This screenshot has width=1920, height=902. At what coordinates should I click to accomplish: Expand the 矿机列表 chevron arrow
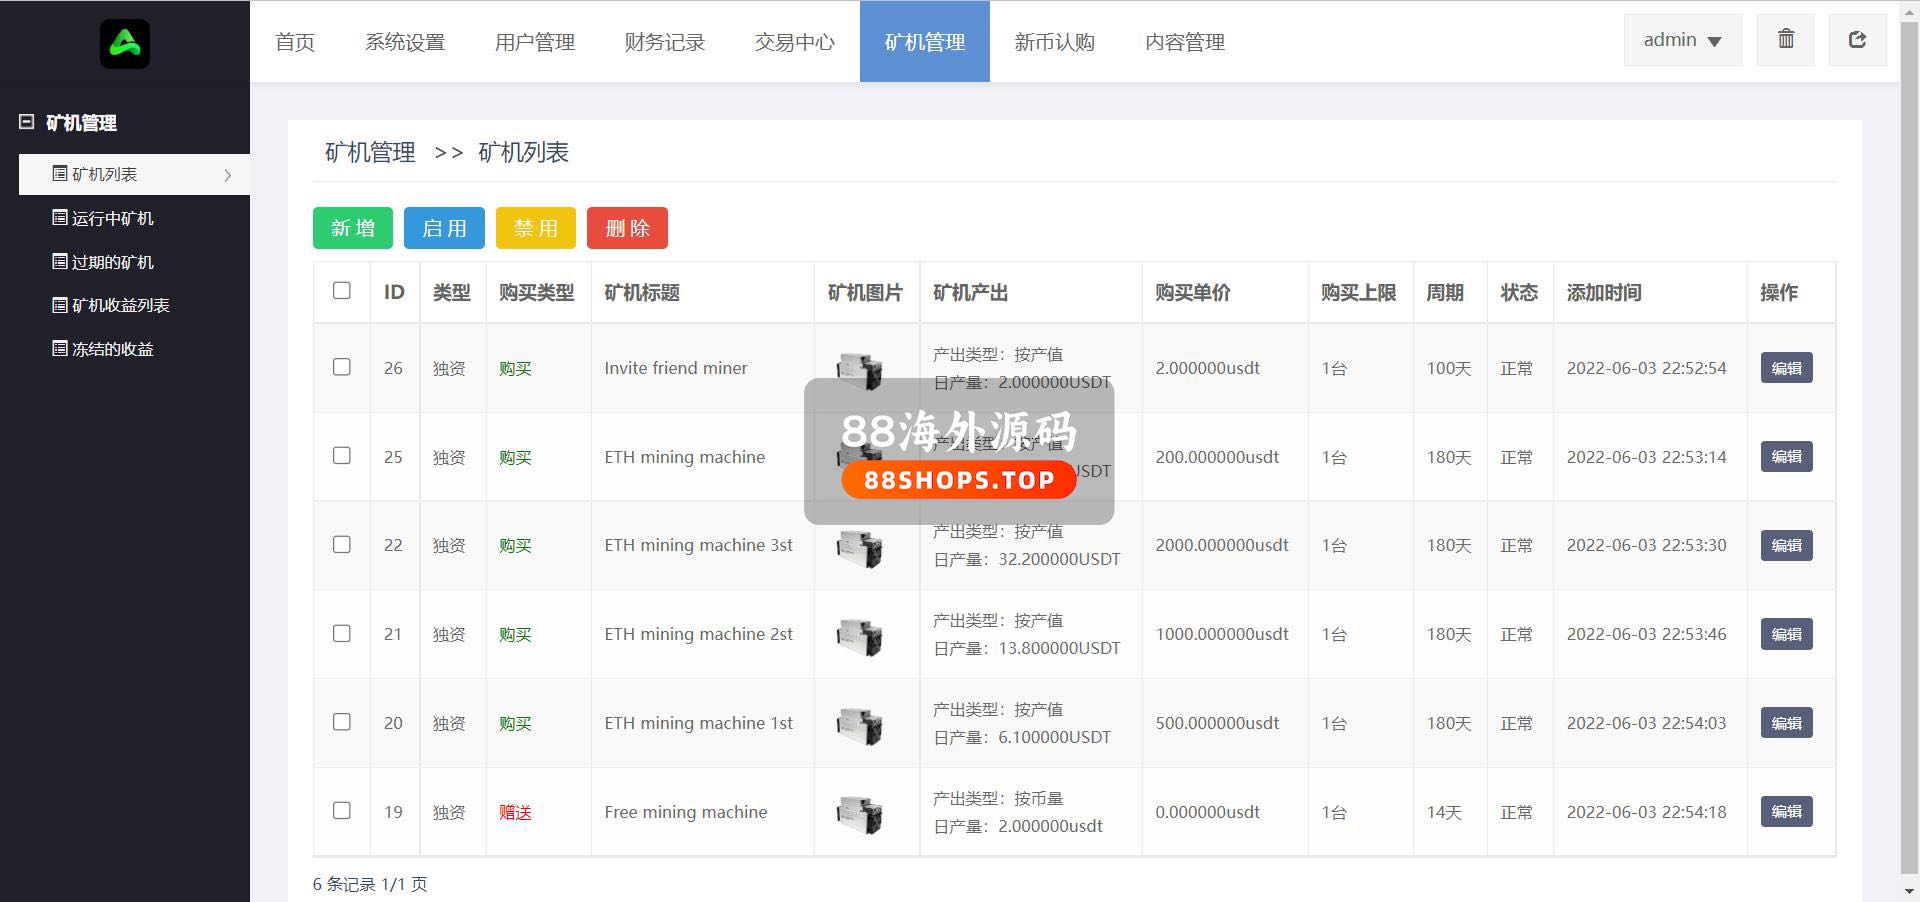coord(228,175)
